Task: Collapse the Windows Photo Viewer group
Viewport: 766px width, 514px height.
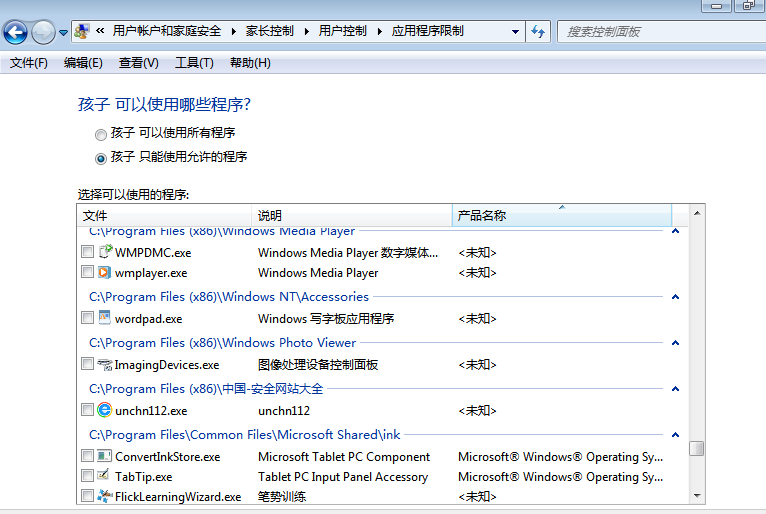Action: pyautogui.click(x=676, y=343)
